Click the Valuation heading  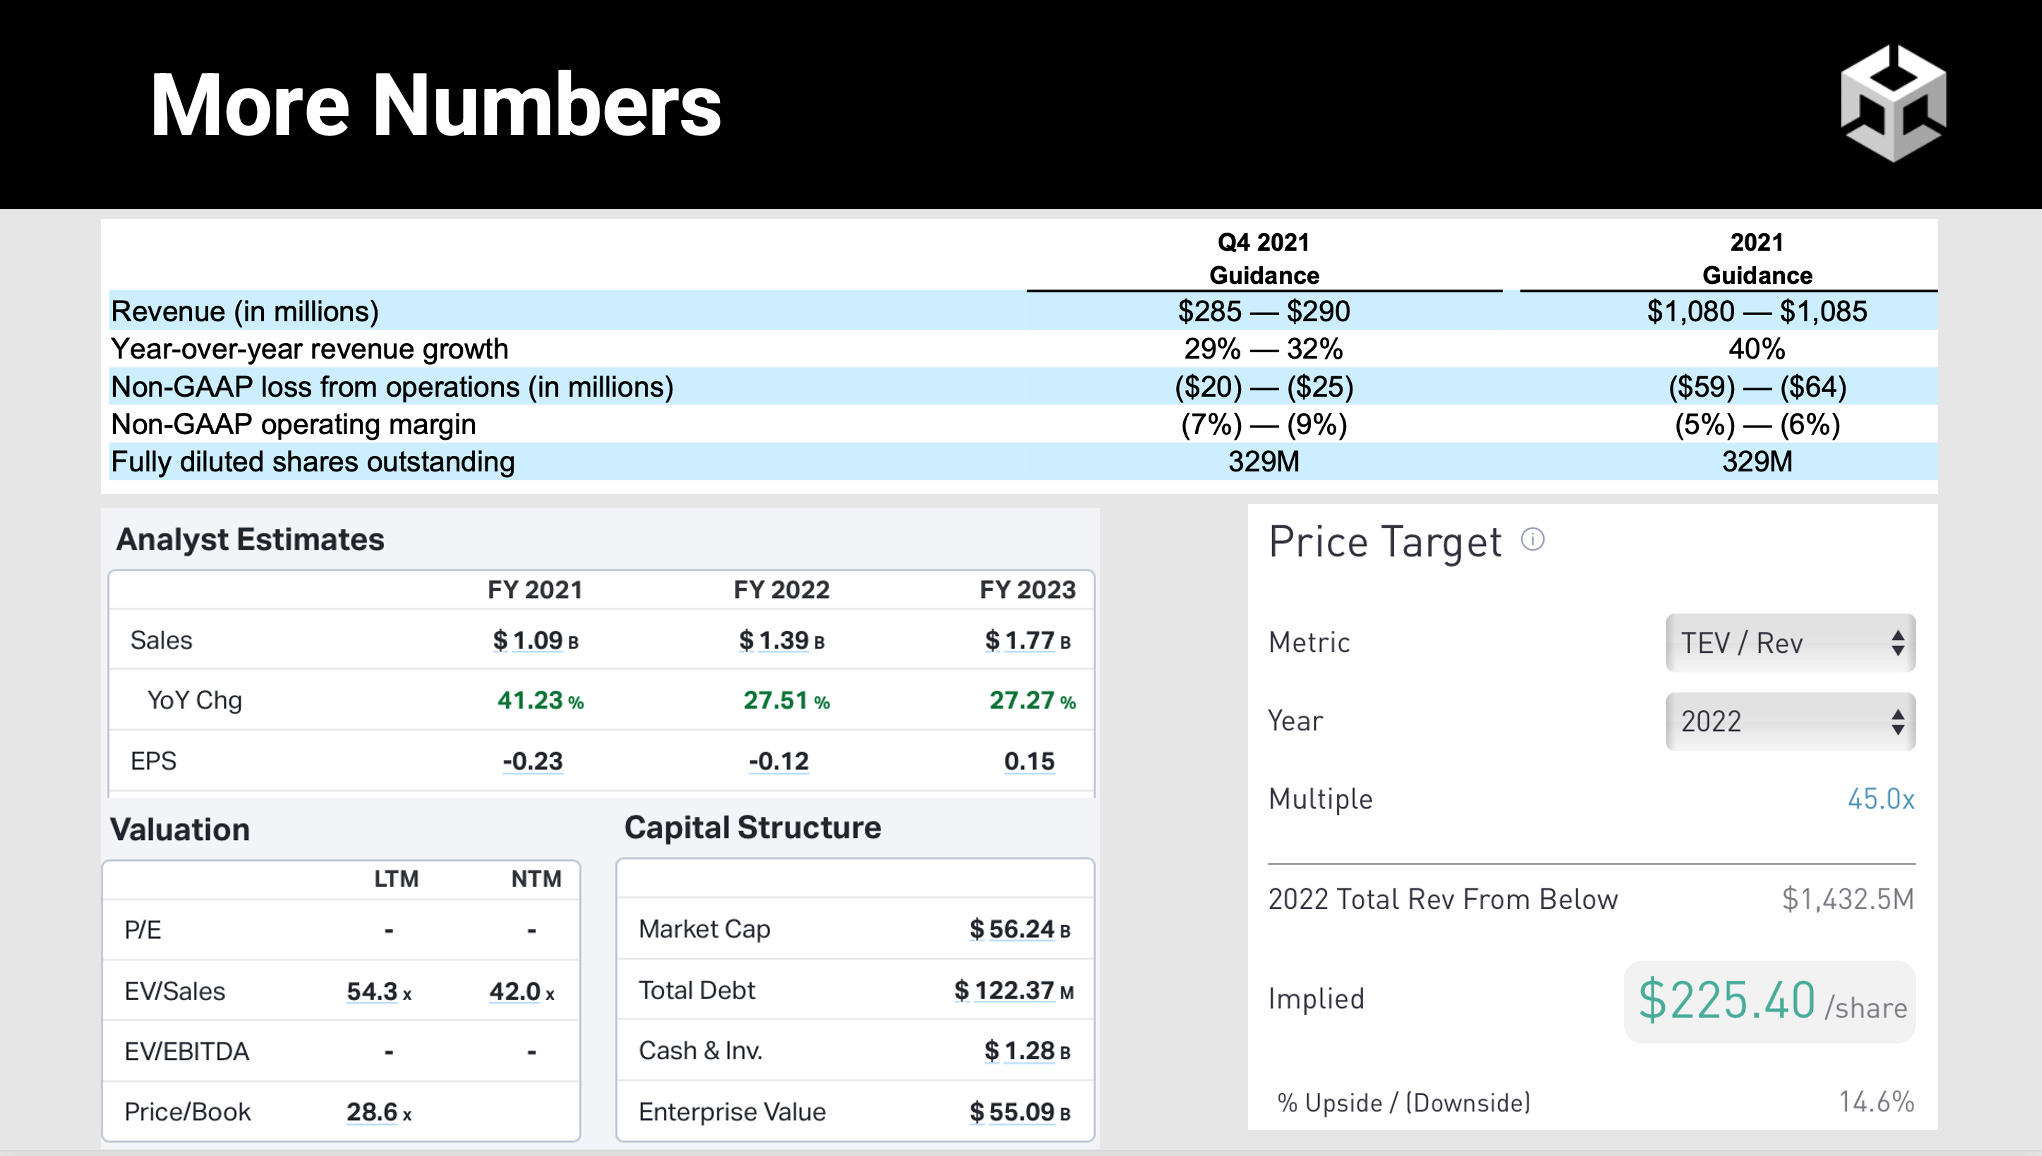[x=180, y=830]
